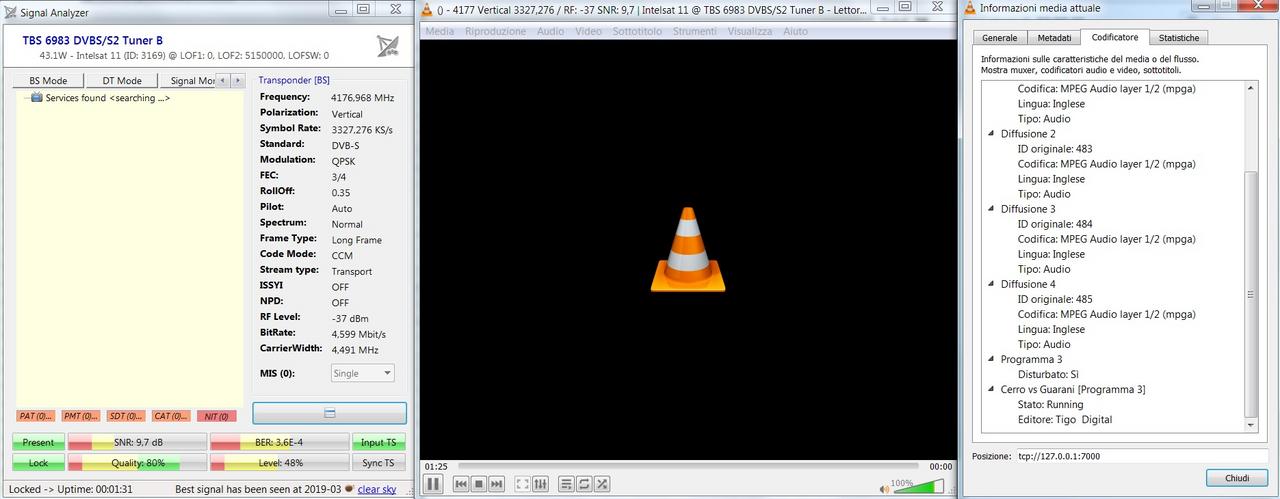Collapse Cerro vs Guarani tree node
The image size is (1280, 499).
point(991,389)
